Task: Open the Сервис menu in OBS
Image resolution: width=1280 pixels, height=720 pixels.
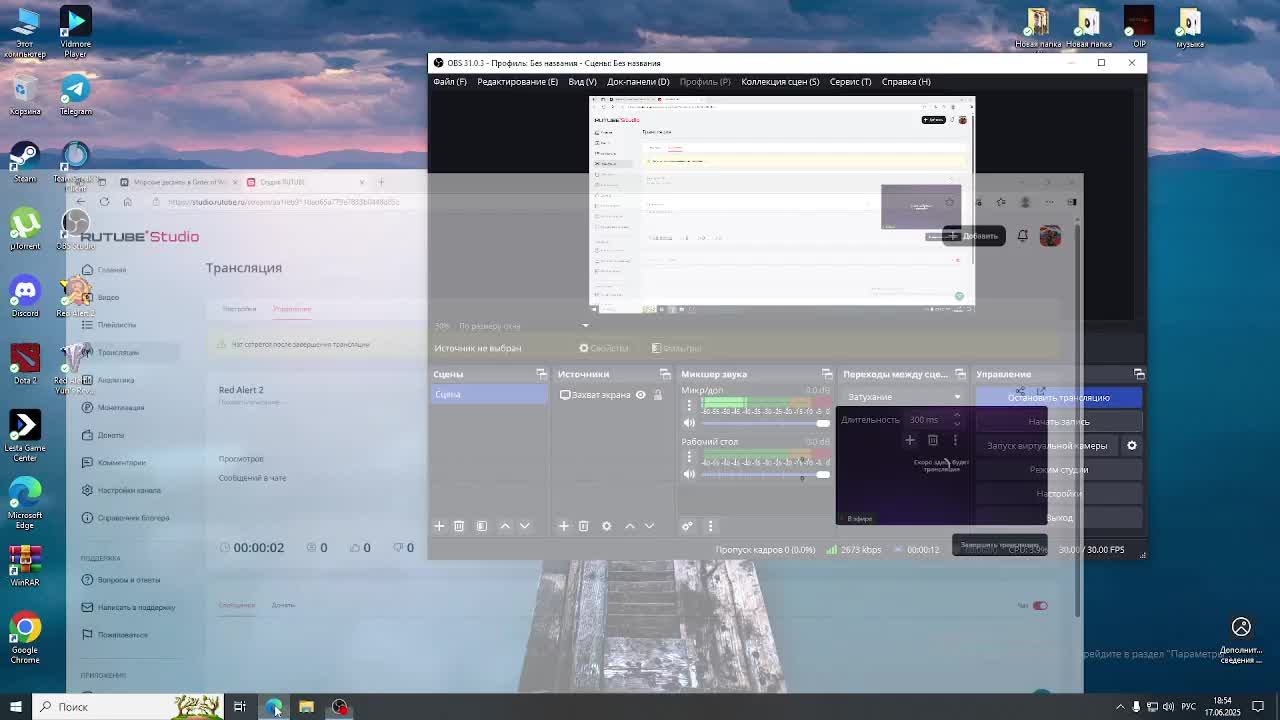Action: 850,82
